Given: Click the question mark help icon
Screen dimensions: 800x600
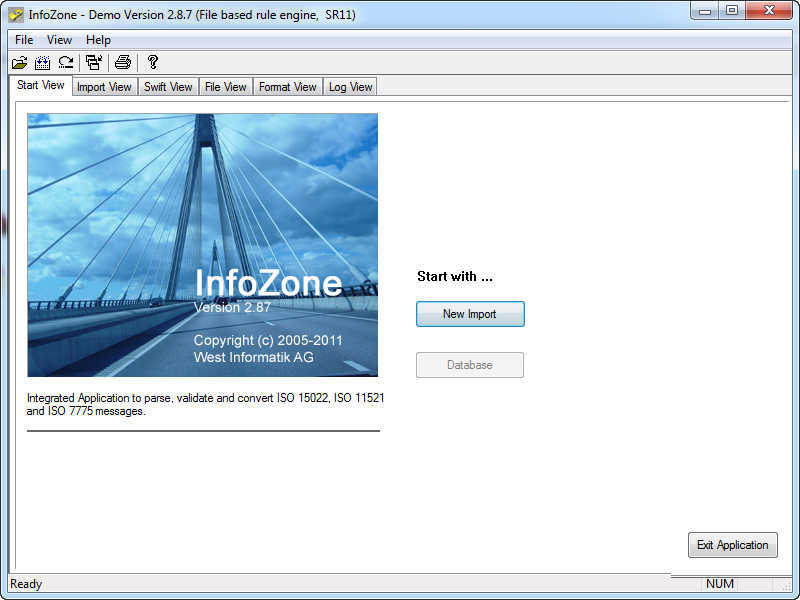Looking at the screenshot, I should point(152,63).
